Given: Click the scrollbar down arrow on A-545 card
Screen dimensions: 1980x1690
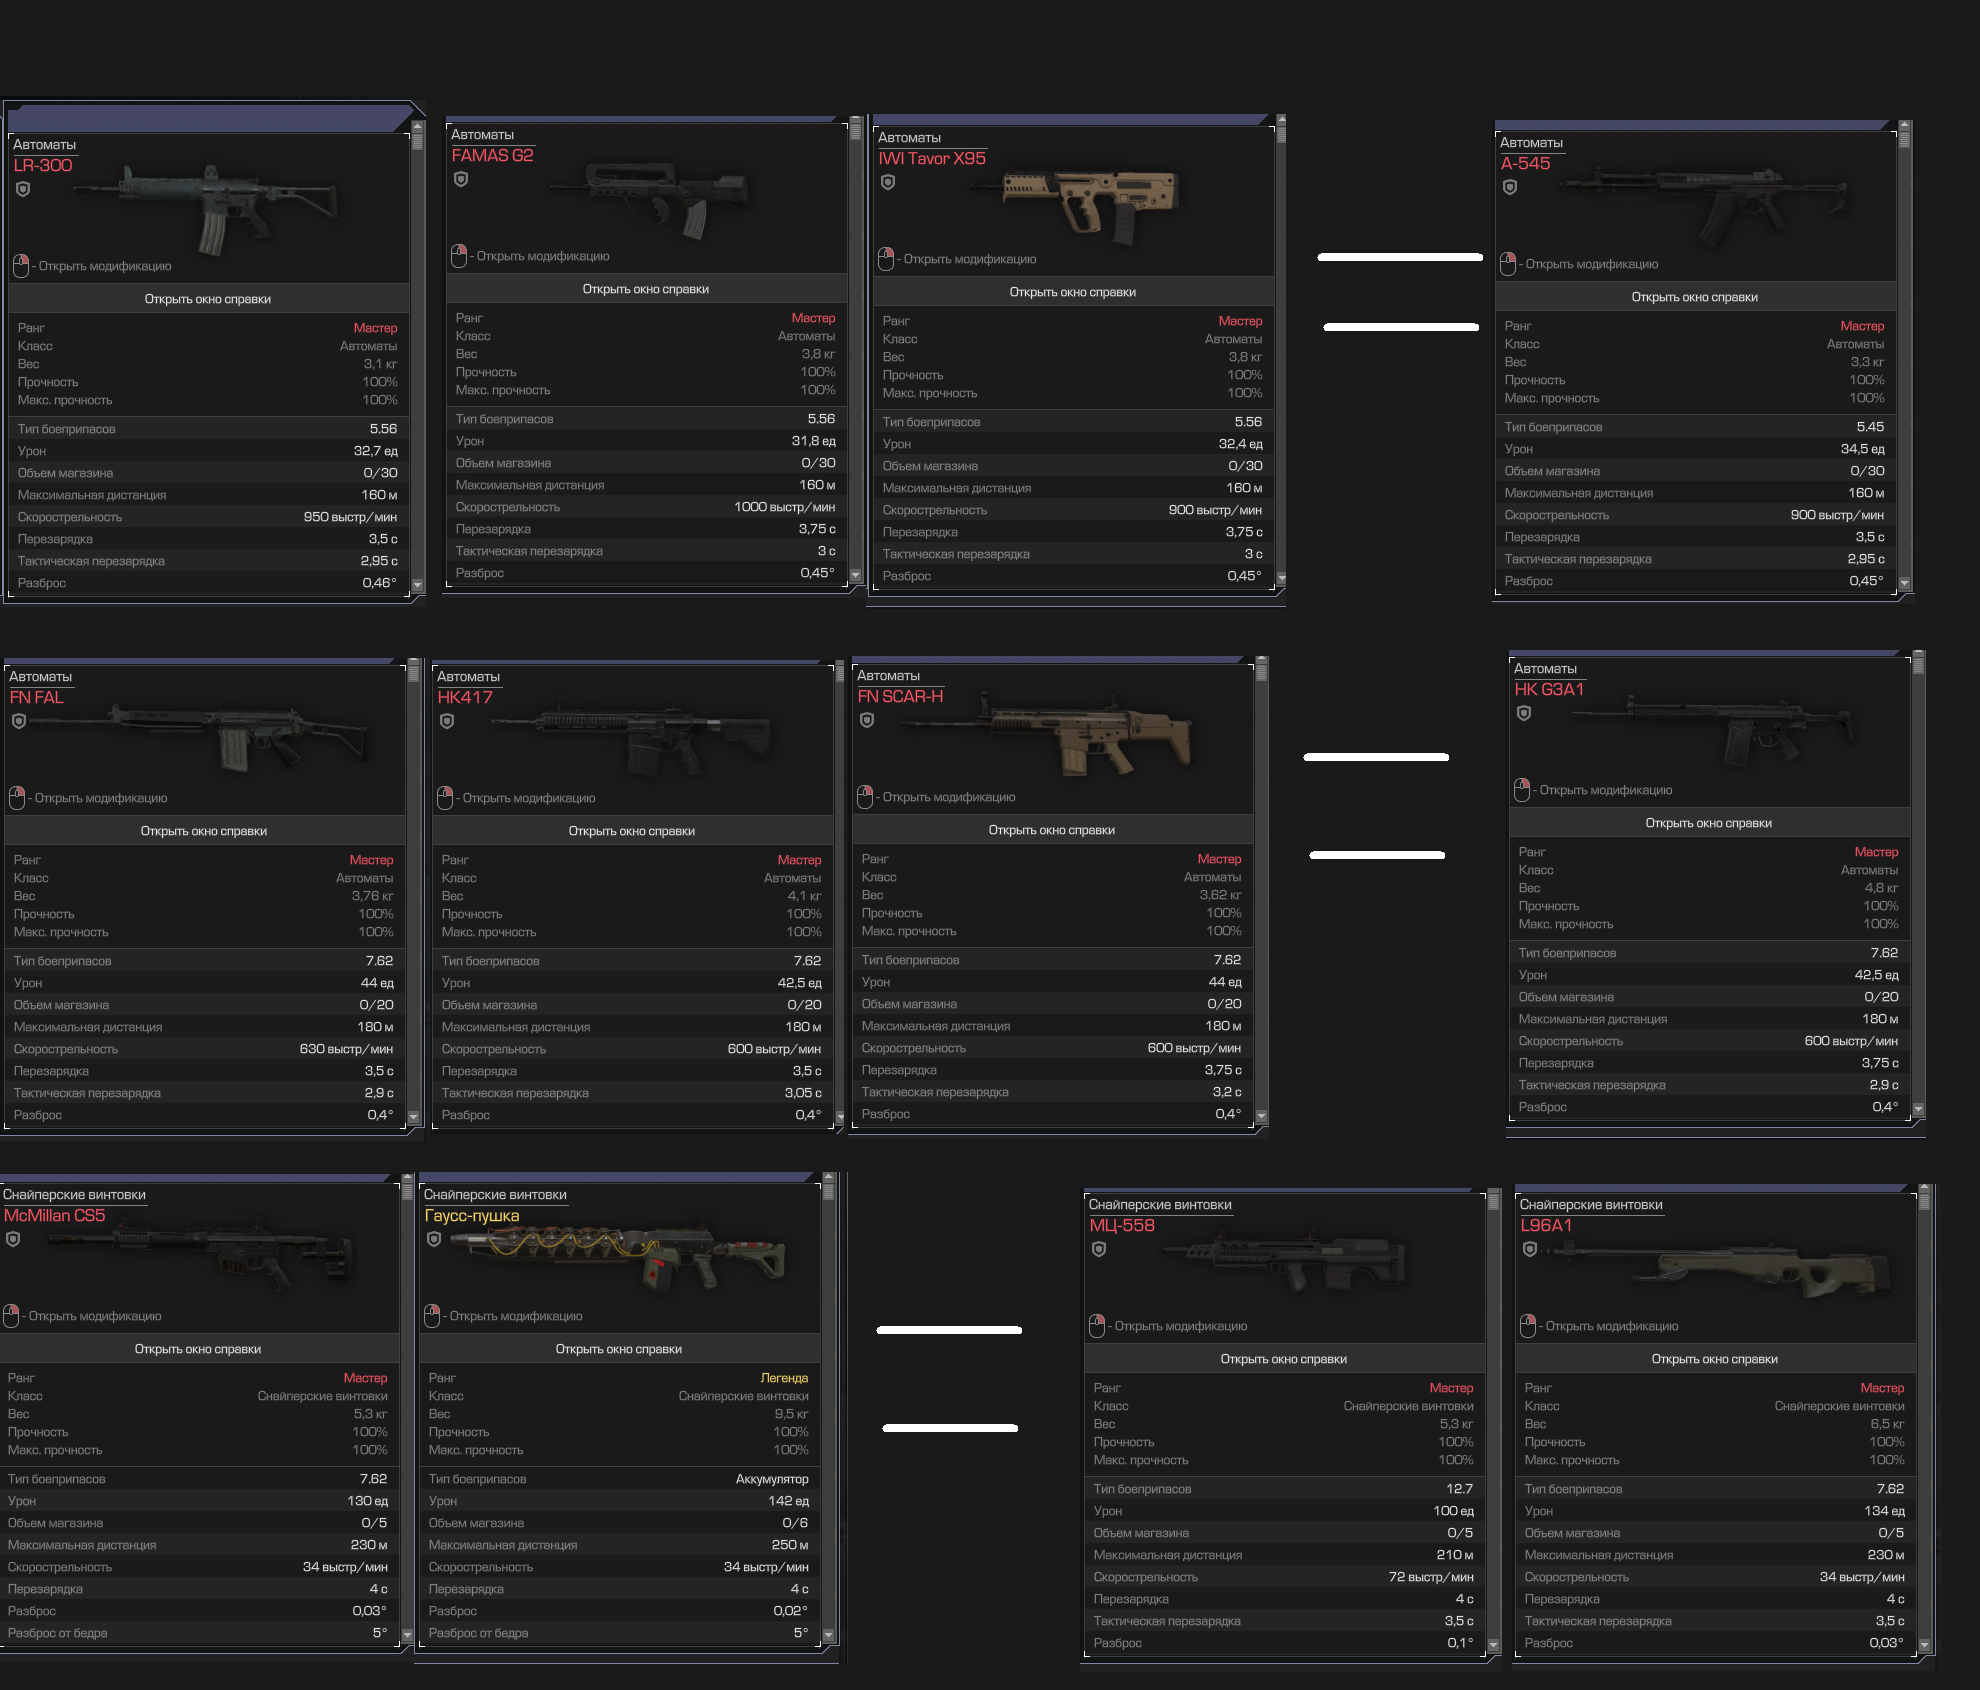Looking at the screenshot, I should [1904, 583].
